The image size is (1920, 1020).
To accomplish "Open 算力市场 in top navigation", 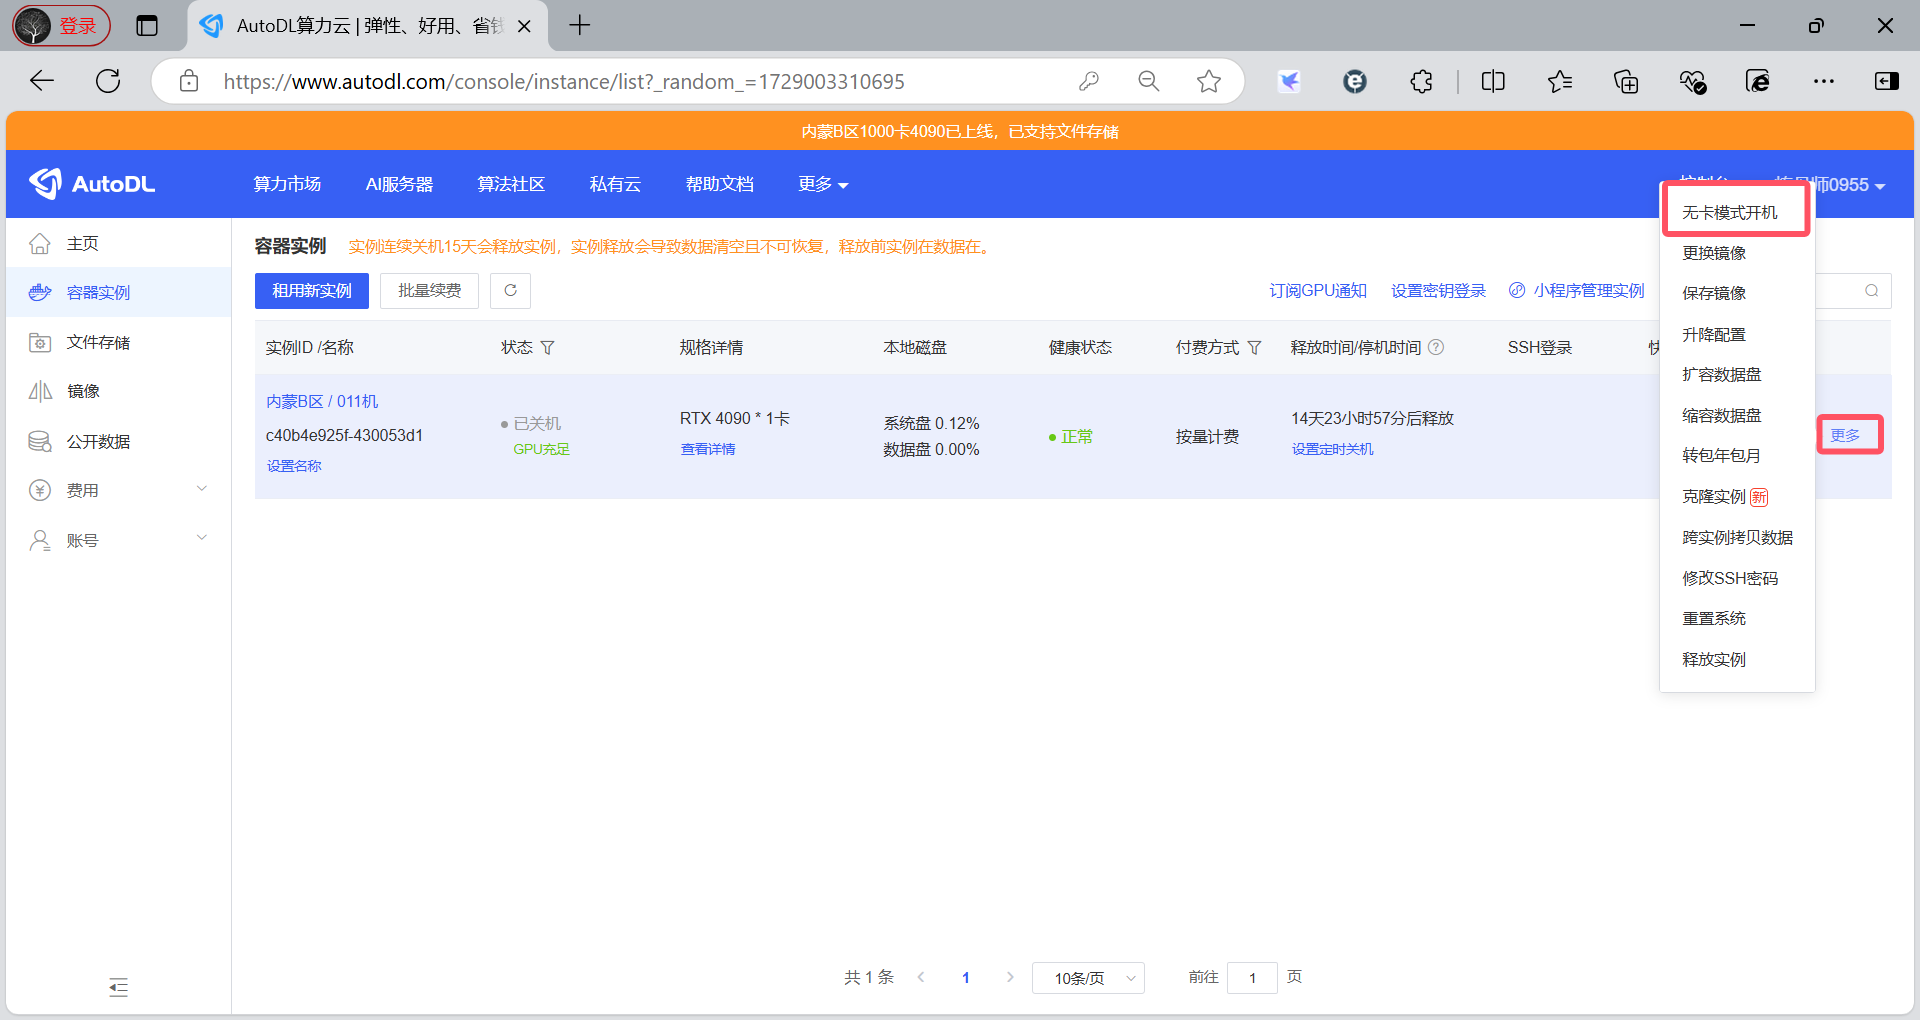I will tap(287, 184).
